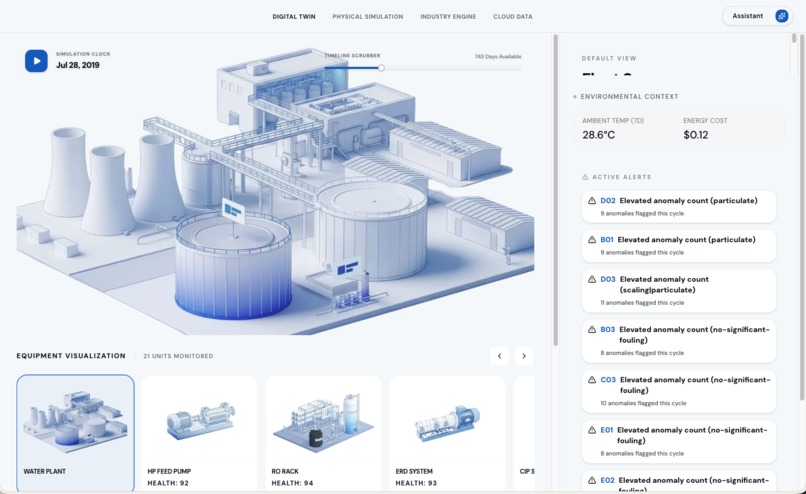Click the D03 alert warning triangle icon
This screenshot has width=806, height=494.
592,280
